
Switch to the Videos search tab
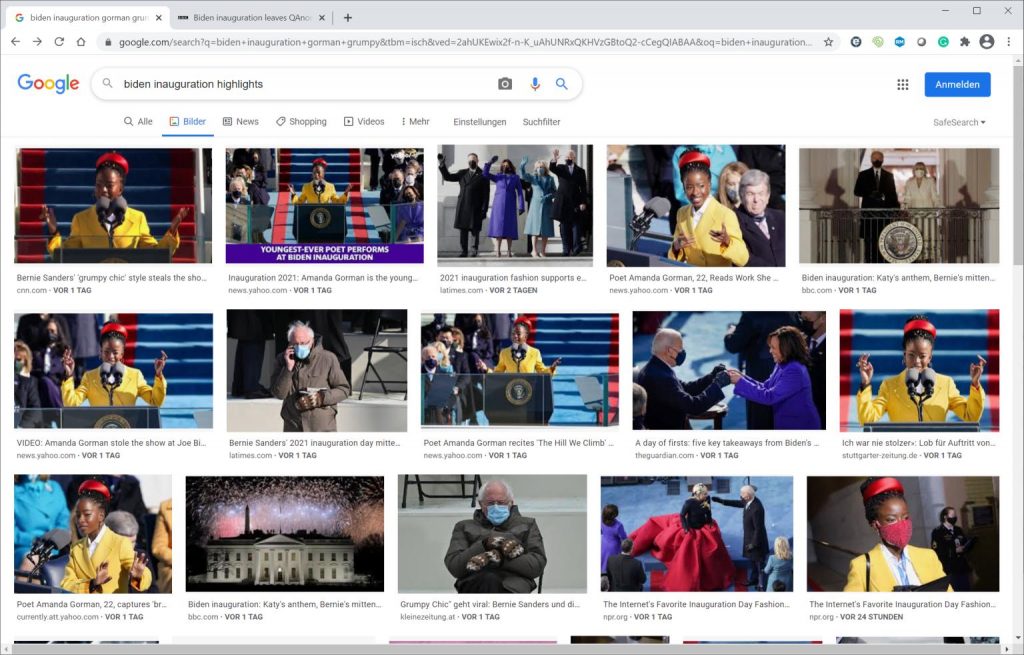point(364,122)
